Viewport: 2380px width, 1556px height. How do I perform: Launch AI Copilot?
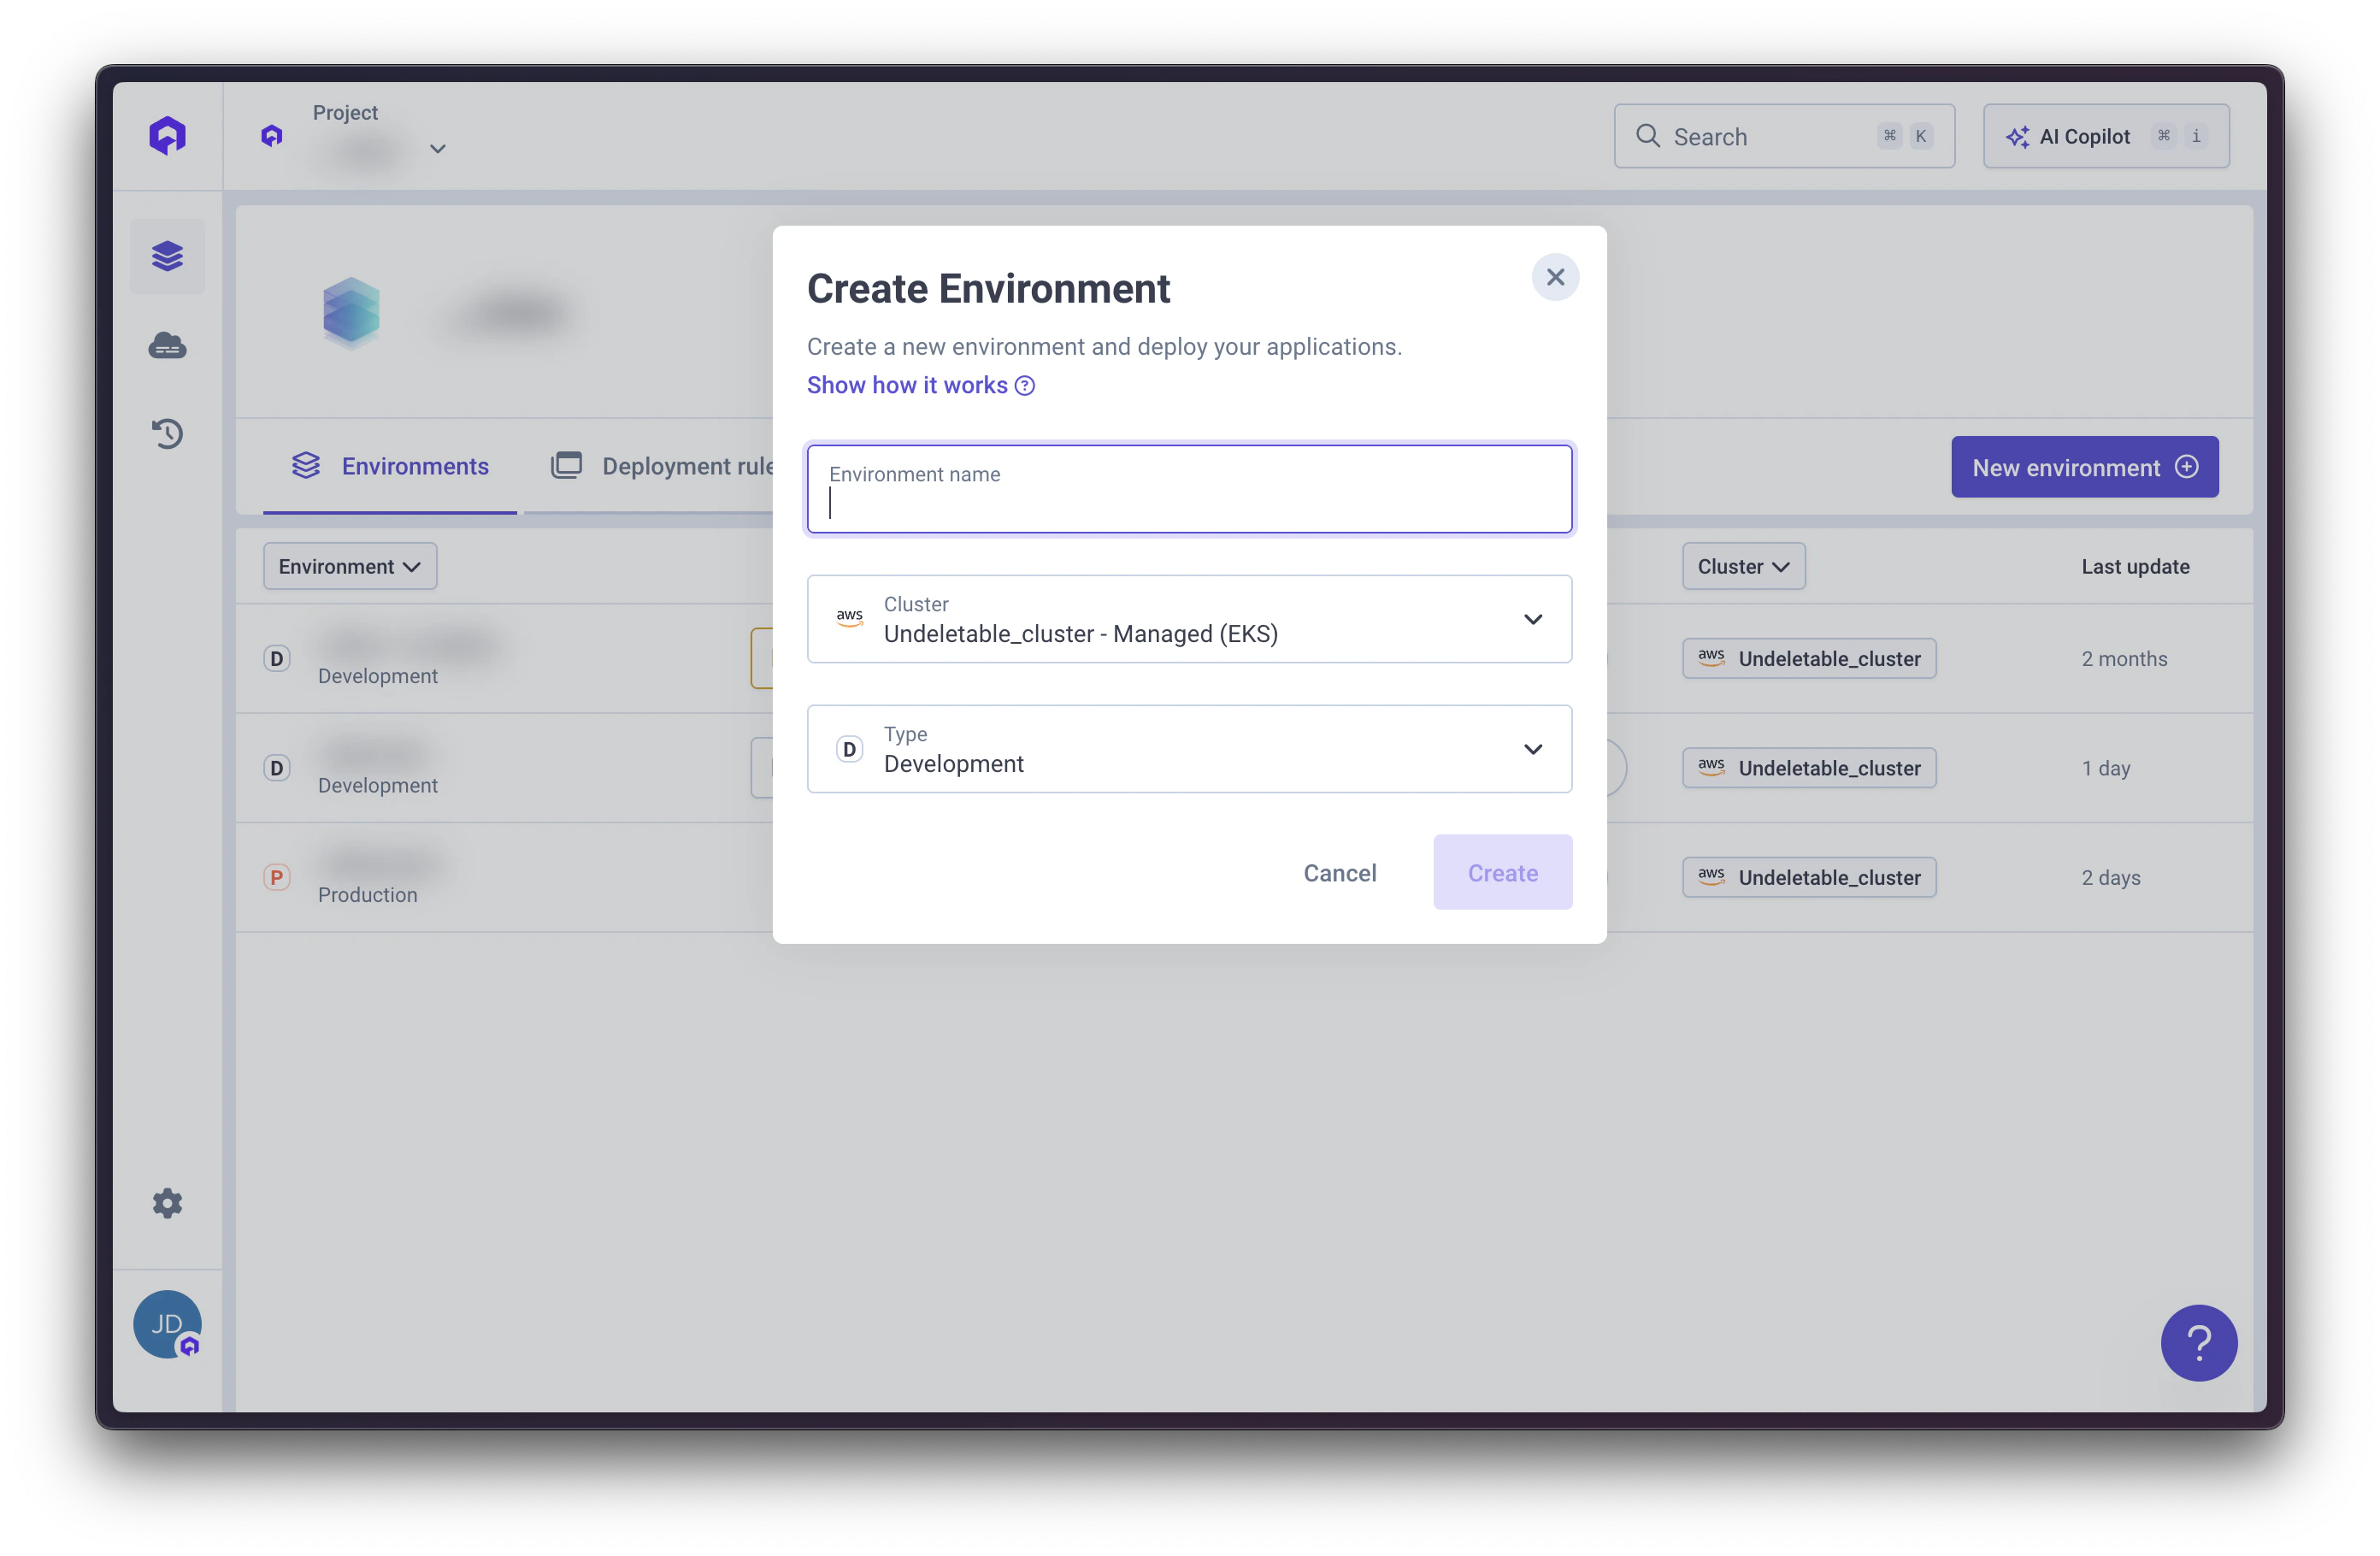click(x=2105, y=136)
